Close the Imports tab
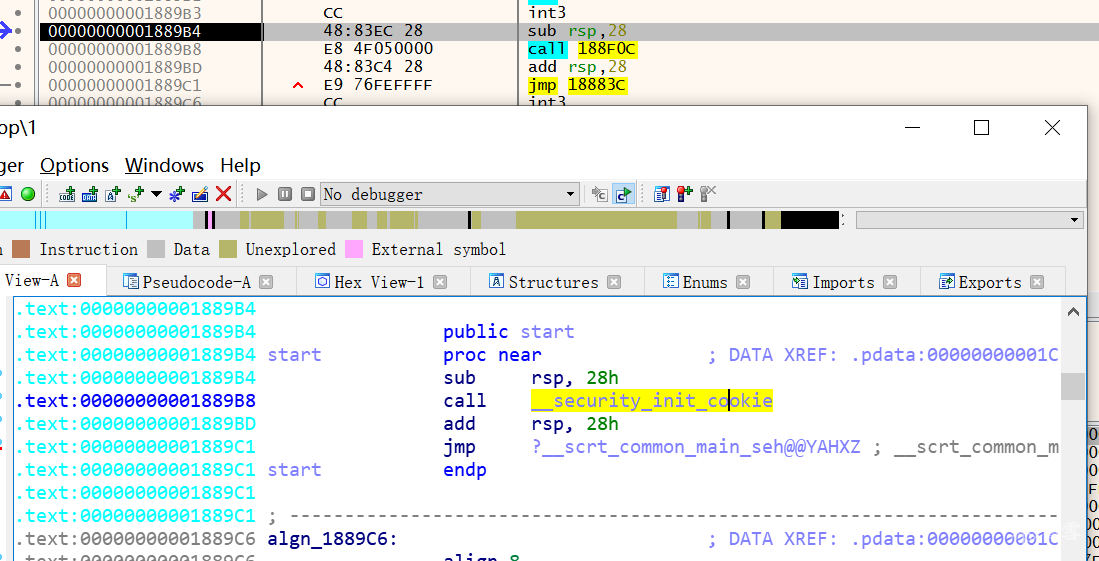 889,282
